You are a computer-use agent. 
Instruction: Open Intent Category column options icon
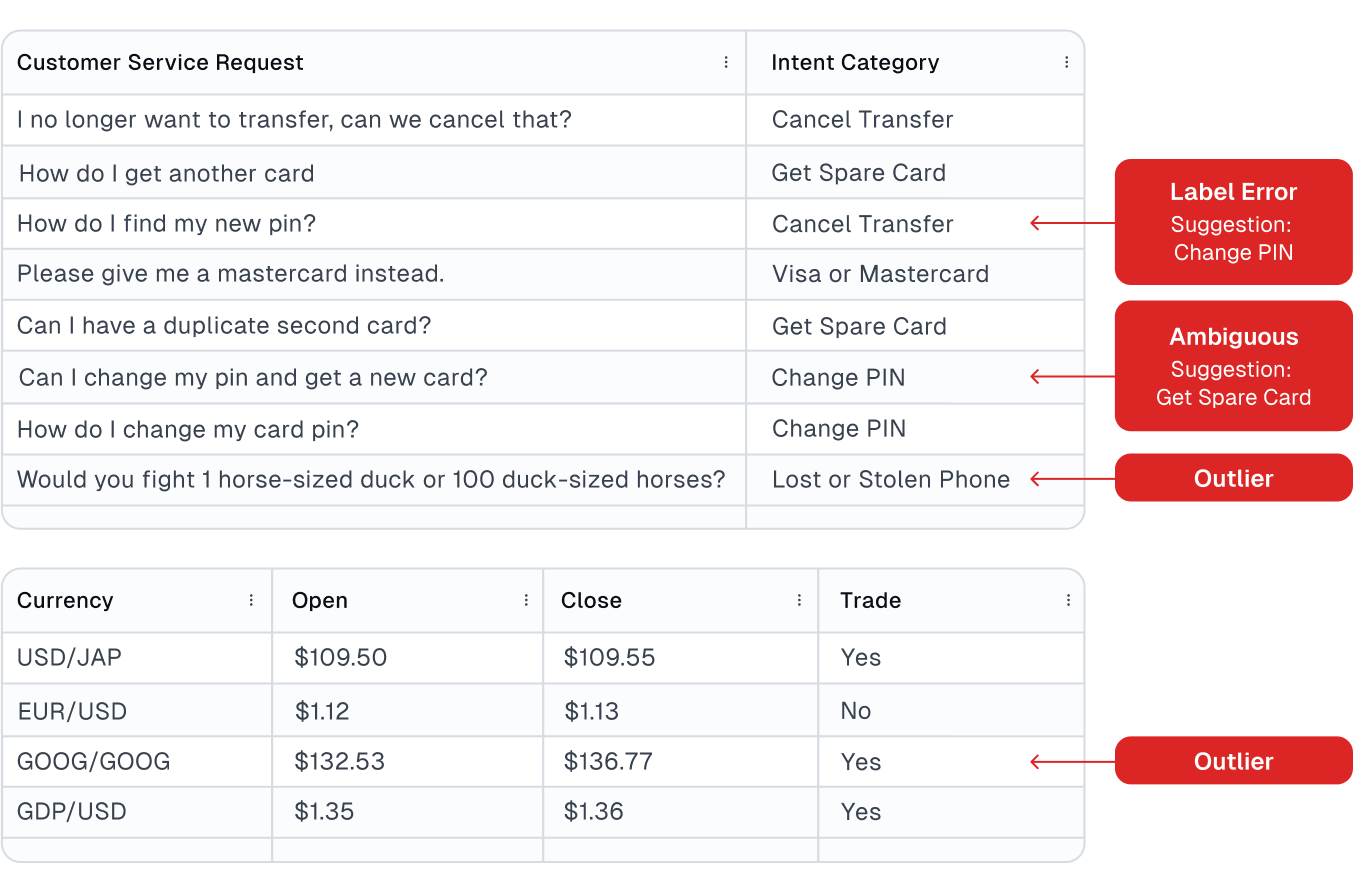click(1066, 63)
